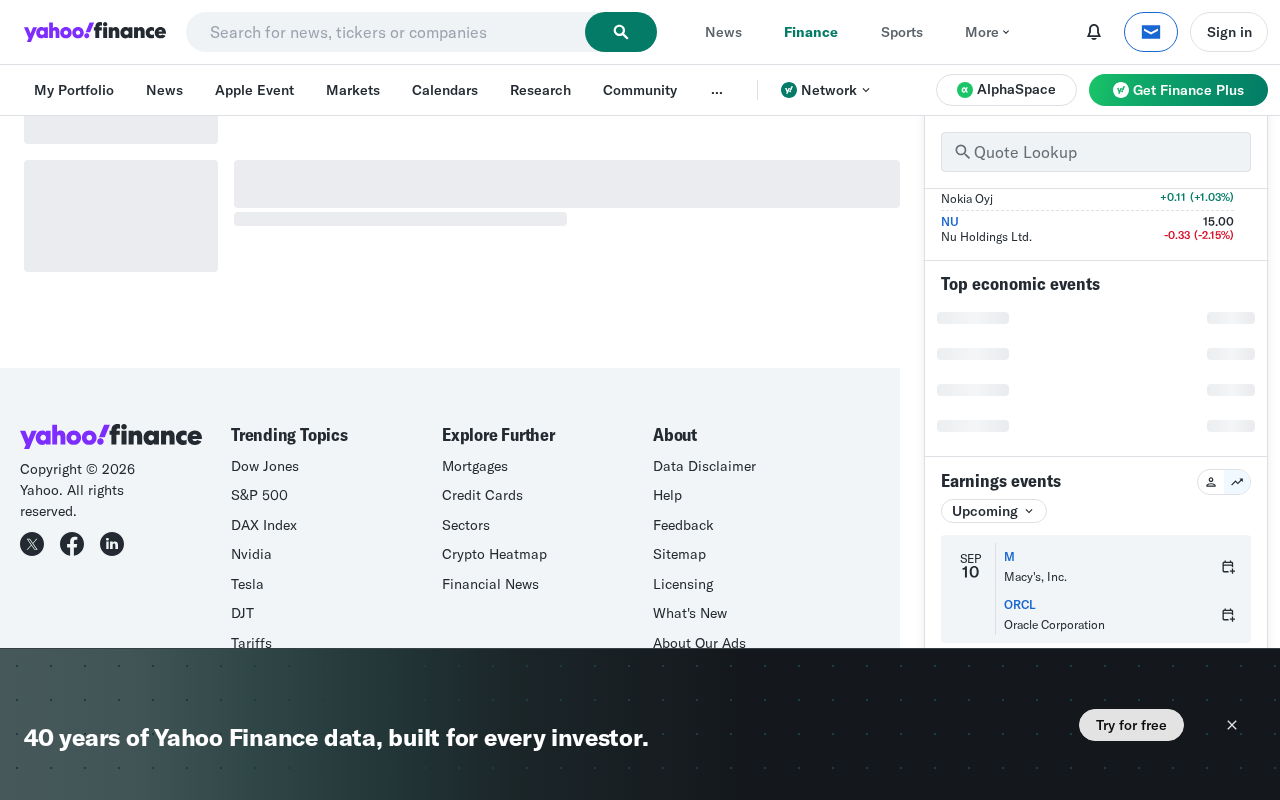This screenshot has height=800, width=1280.
Task: Expand the Network dropdown
Action: coord(825,90)
